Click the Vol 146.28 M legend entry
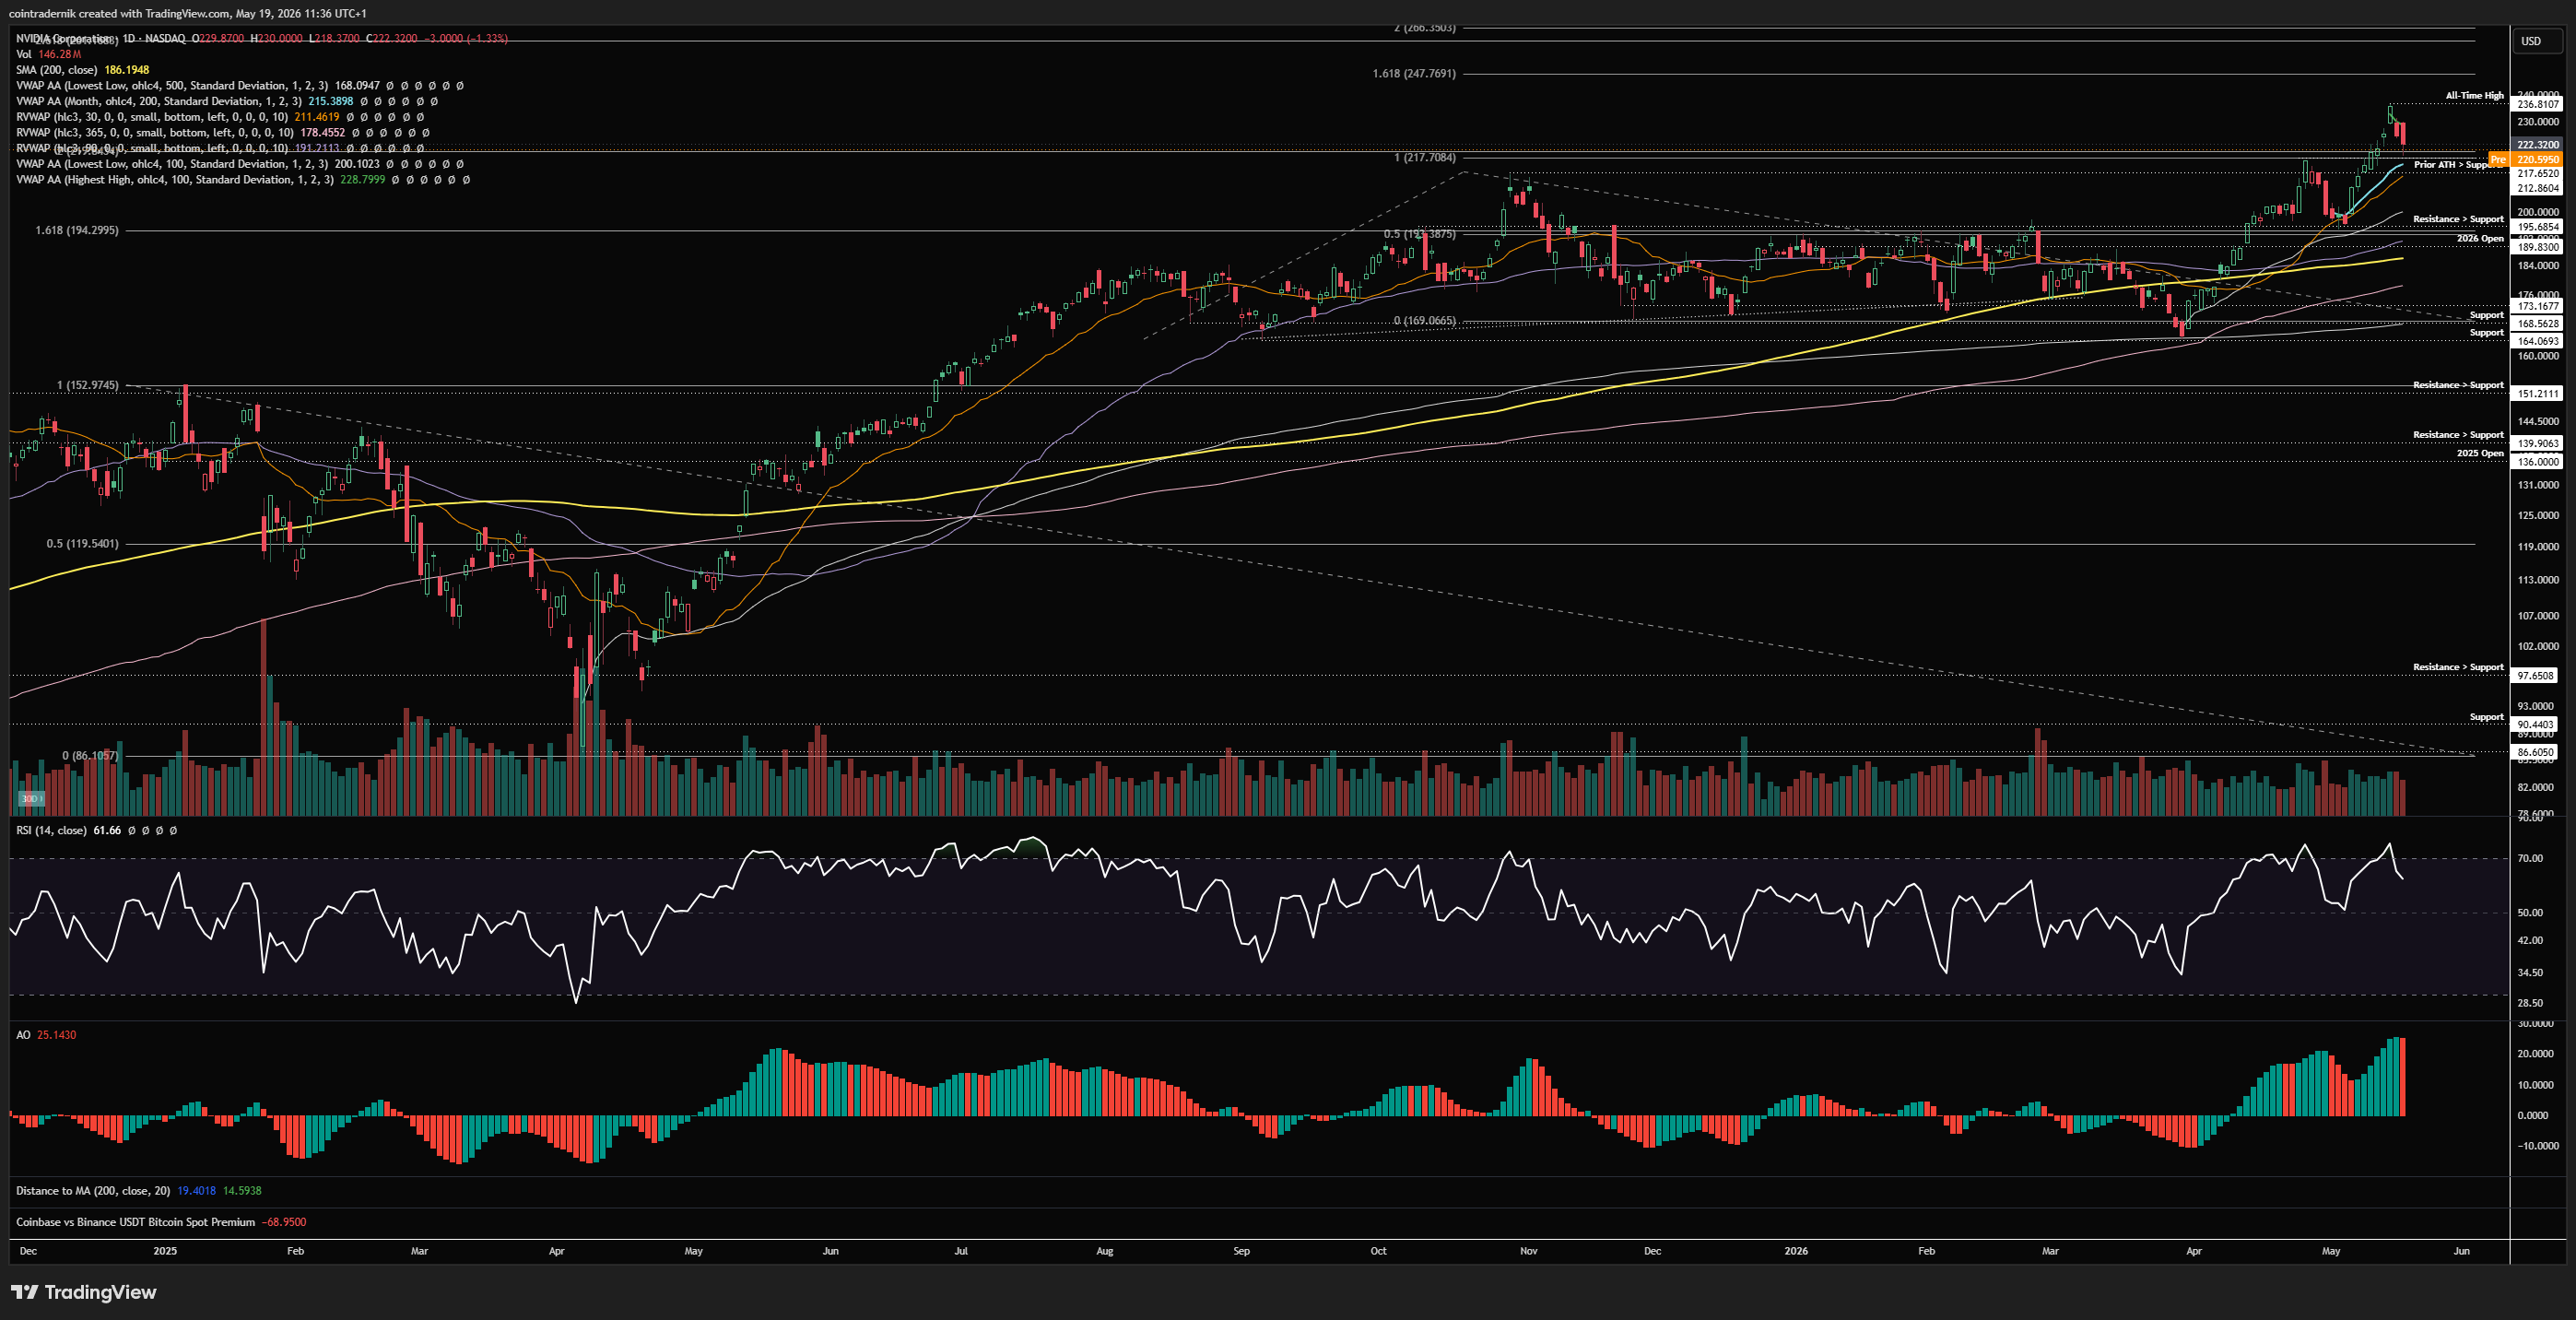The image size is (2576, 1320). 49,54
